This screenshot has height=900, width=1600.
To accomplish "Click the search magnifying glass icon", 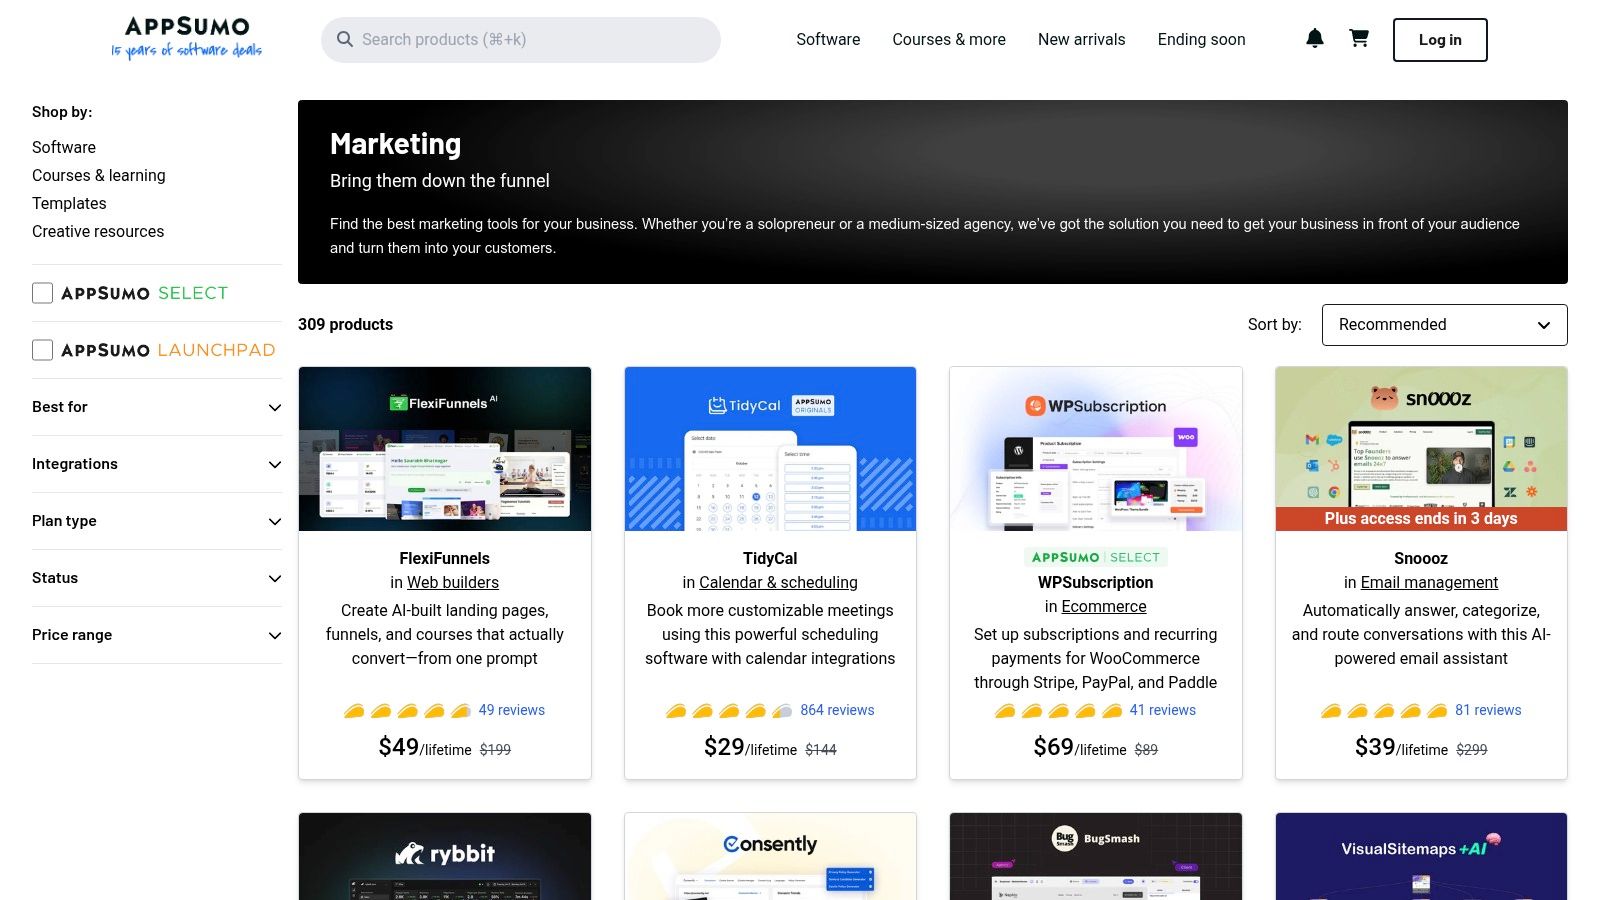I will point(344,39).
